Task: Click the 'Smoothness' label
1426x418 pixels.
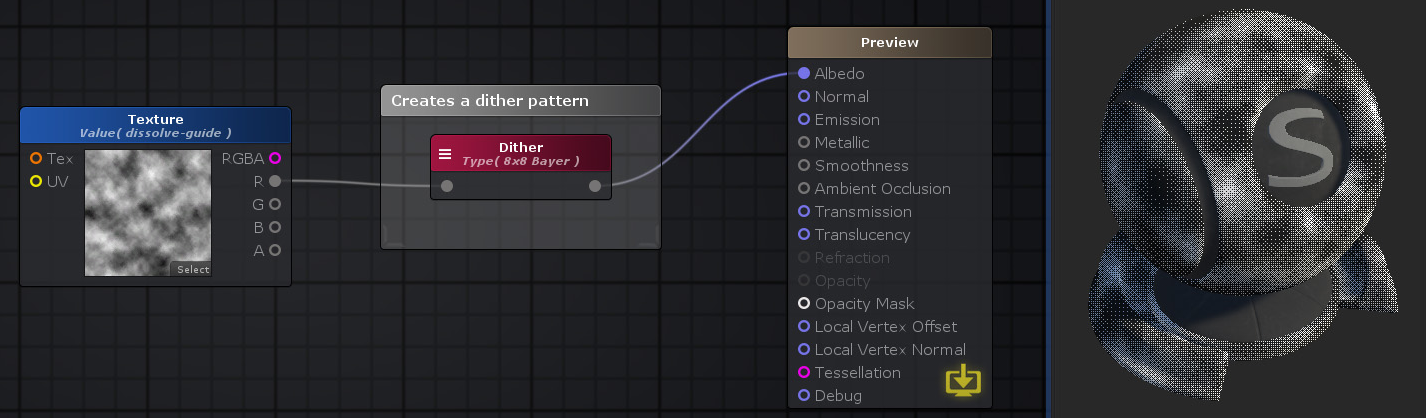Action: point(862,165)
